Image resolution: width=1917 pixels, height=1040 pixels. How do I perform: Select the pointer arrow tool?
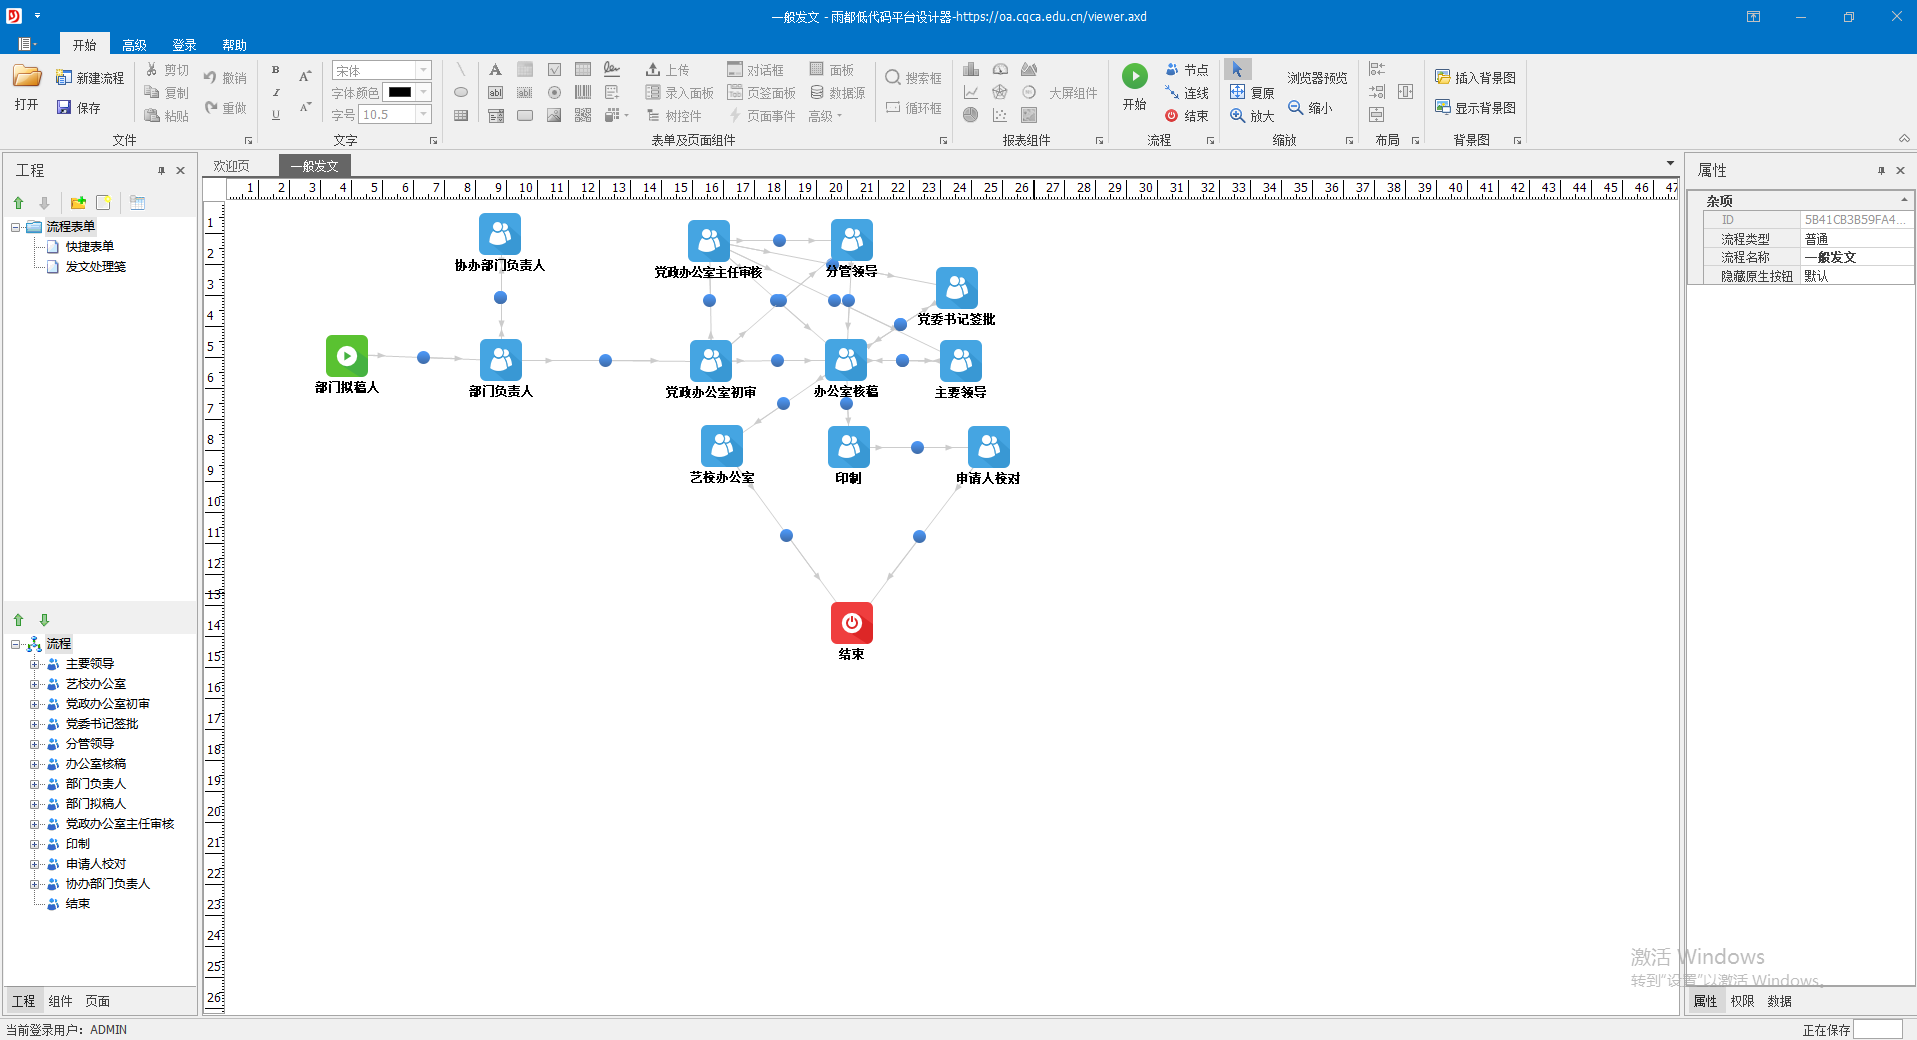[x=1237, y=70]
